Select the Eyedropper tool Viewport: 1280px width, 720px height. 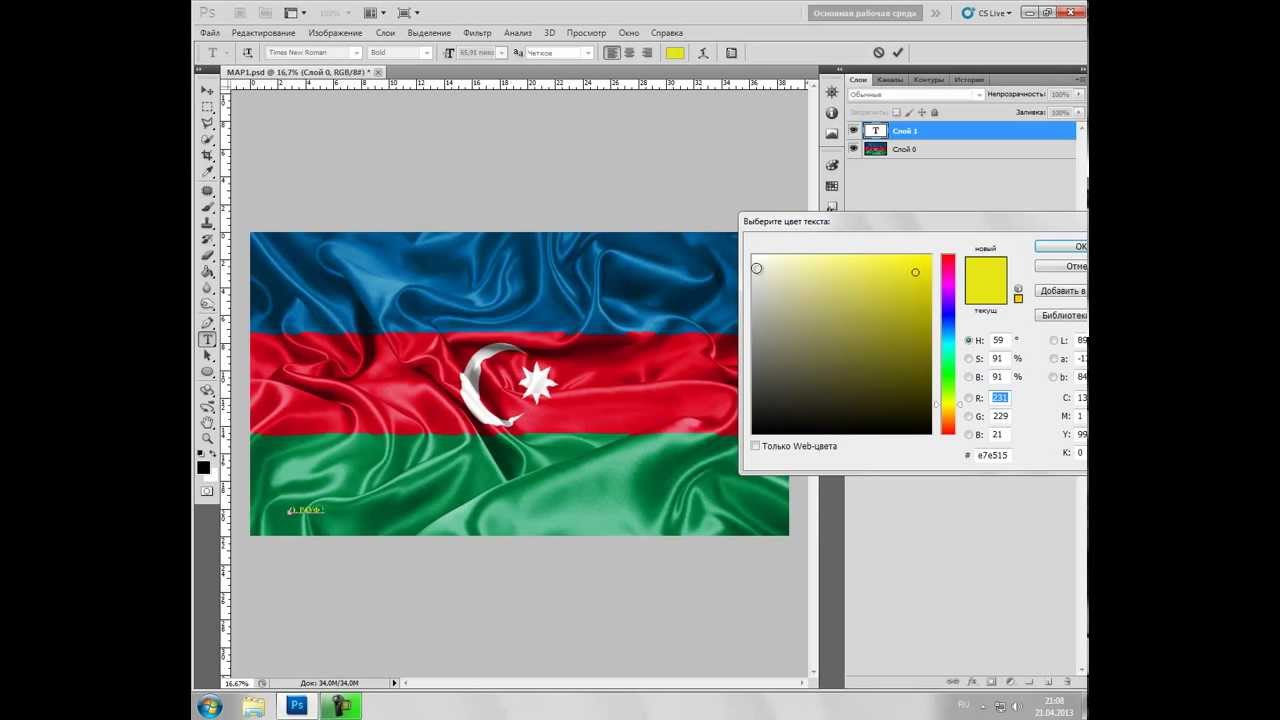tap(207, 173)
